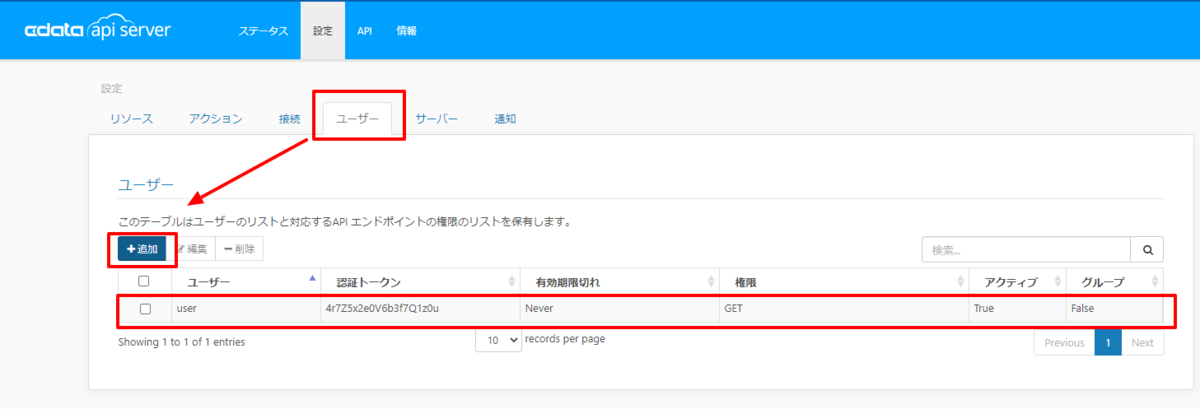Click 'Showing 1 to 1 of 1 entries' text
Image resolution: width=1200 pixels, height=409 pixels.
(181, 342)
